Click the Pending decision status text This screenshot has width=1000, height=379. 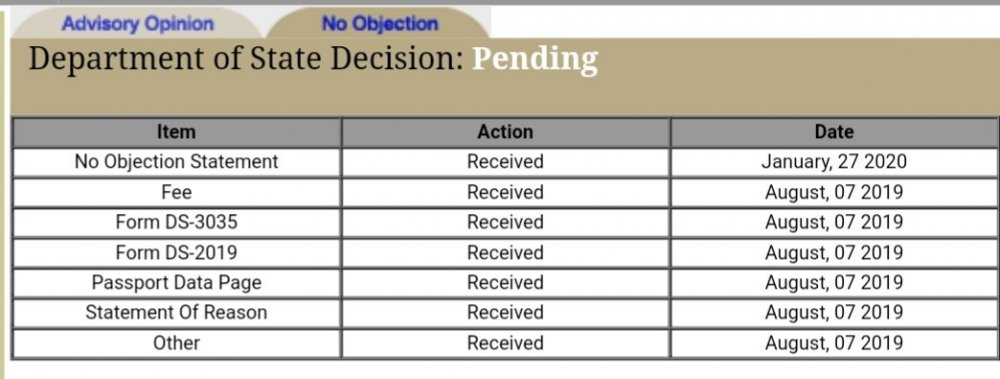point(534,59)
